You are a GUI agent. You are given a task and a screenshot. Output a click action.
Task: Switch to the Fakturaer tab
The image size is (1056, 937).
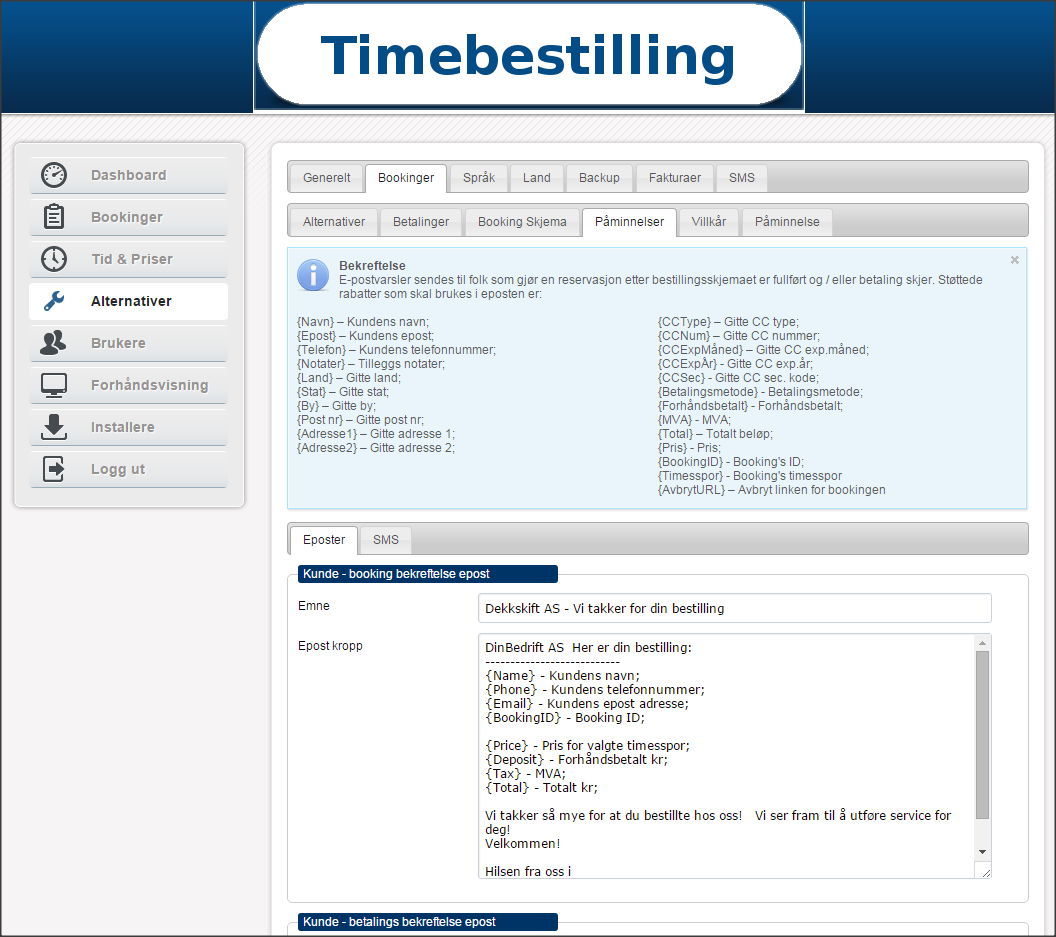click(x=675, y=178)
